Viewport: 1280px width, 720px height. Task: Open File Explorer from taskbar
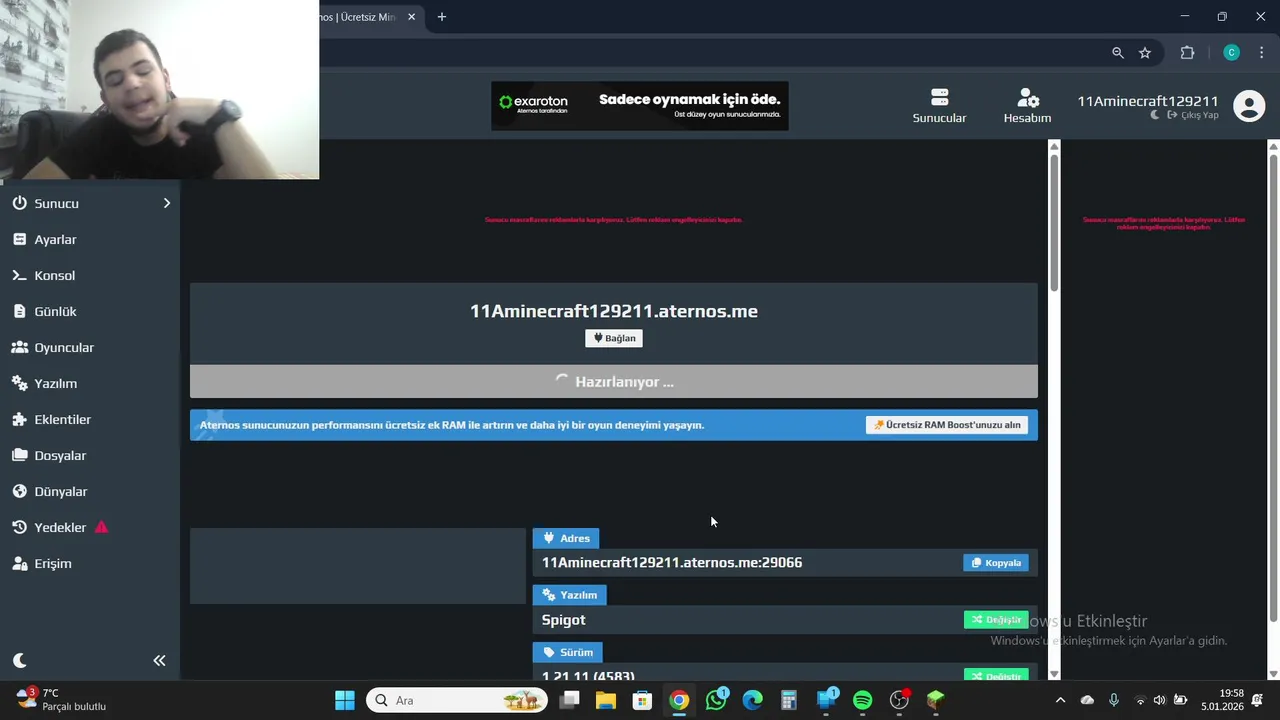click(606, 700)
